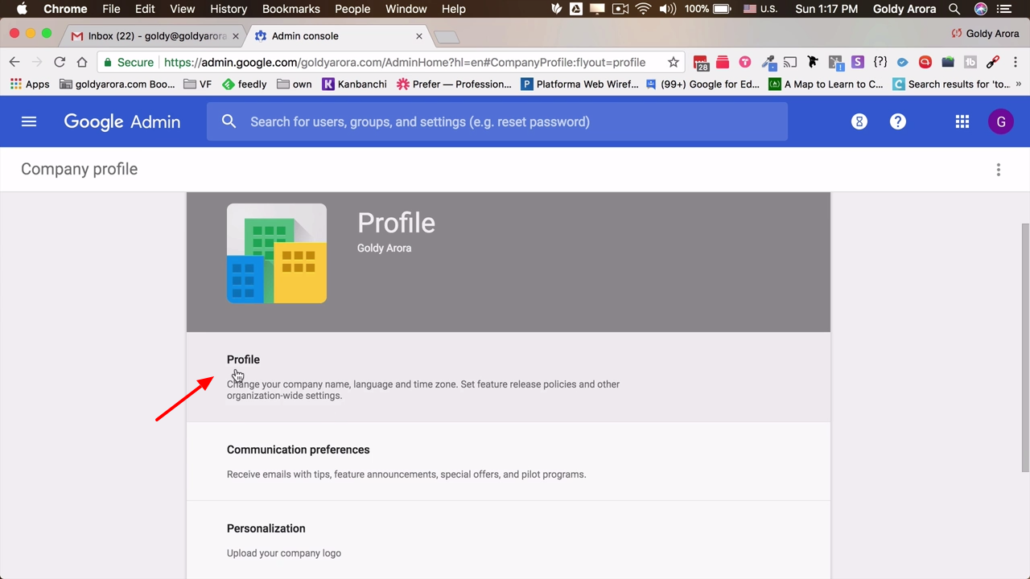This screenshot has width=1030, height=579.
Task: Open the Communication preferences section
Action: pos(508,461)
